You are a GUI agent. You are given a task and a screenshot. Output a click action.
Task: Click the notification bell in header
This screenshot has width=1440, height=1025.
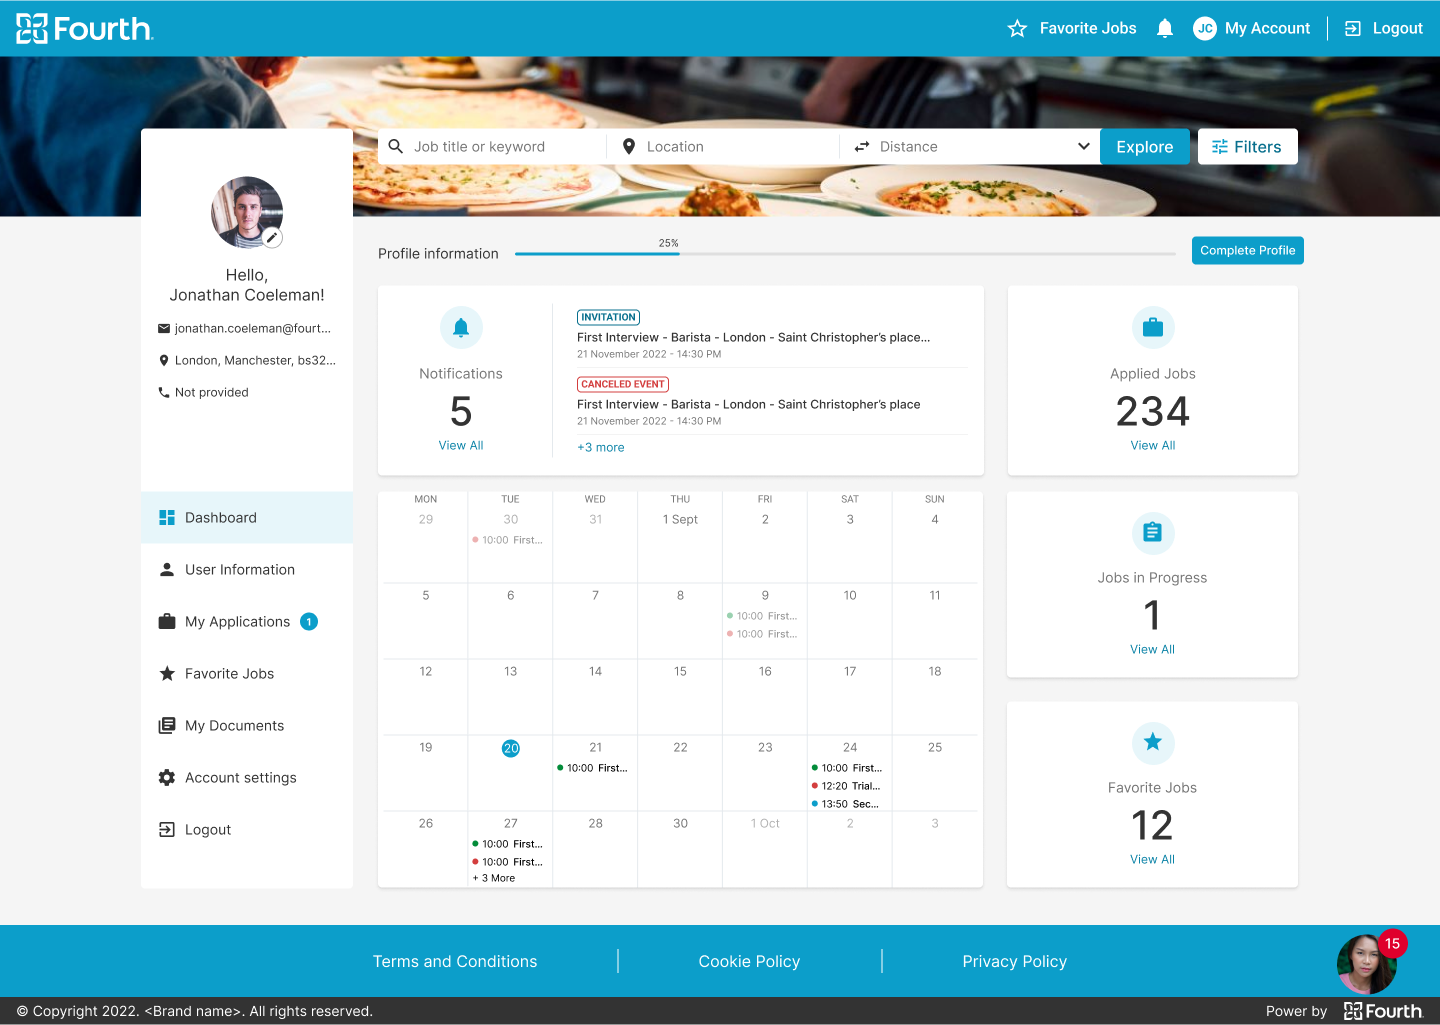(x=1164, y=28)
